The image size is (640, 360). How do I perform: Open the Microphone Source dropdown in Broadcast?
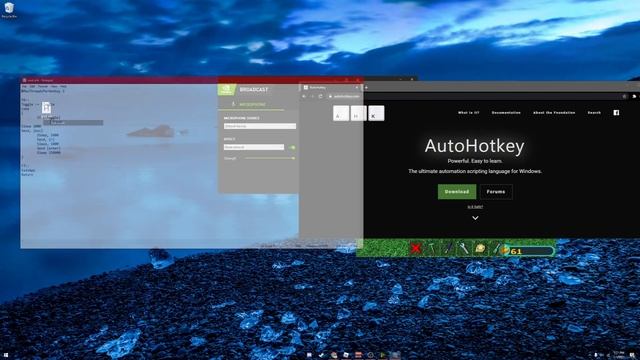pos(260,126)
